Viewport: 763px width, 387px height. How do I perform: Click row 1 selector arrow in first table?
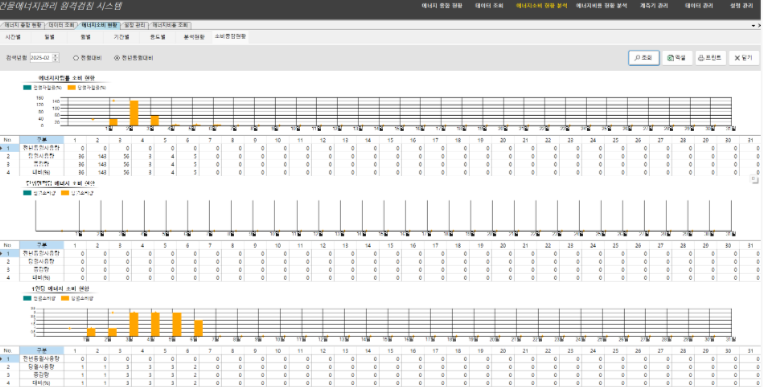tap(1, 148)
